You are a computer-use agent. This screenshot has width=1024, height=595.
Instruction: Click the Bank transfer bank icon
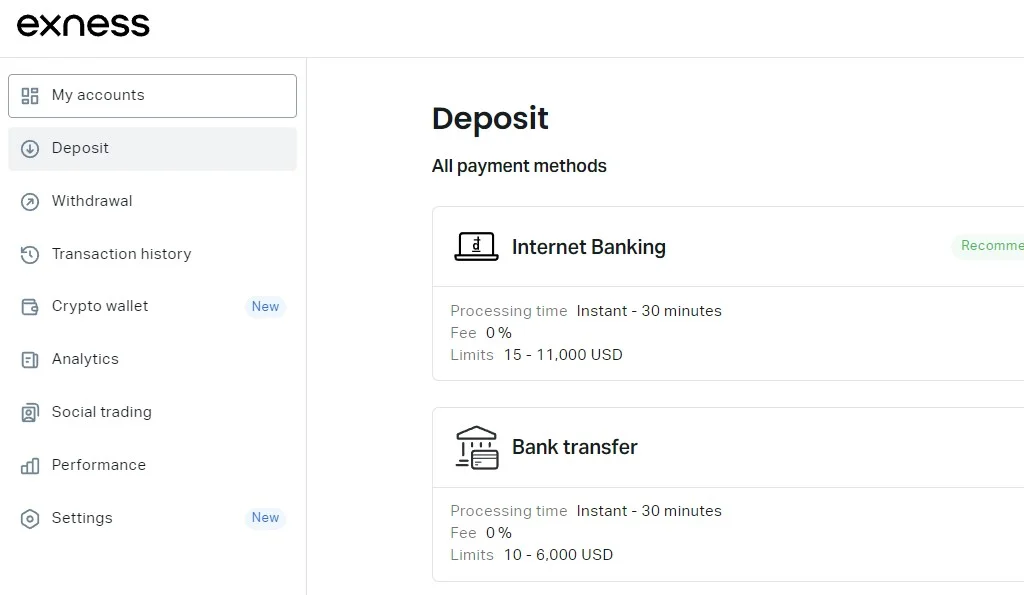[476, 447]
